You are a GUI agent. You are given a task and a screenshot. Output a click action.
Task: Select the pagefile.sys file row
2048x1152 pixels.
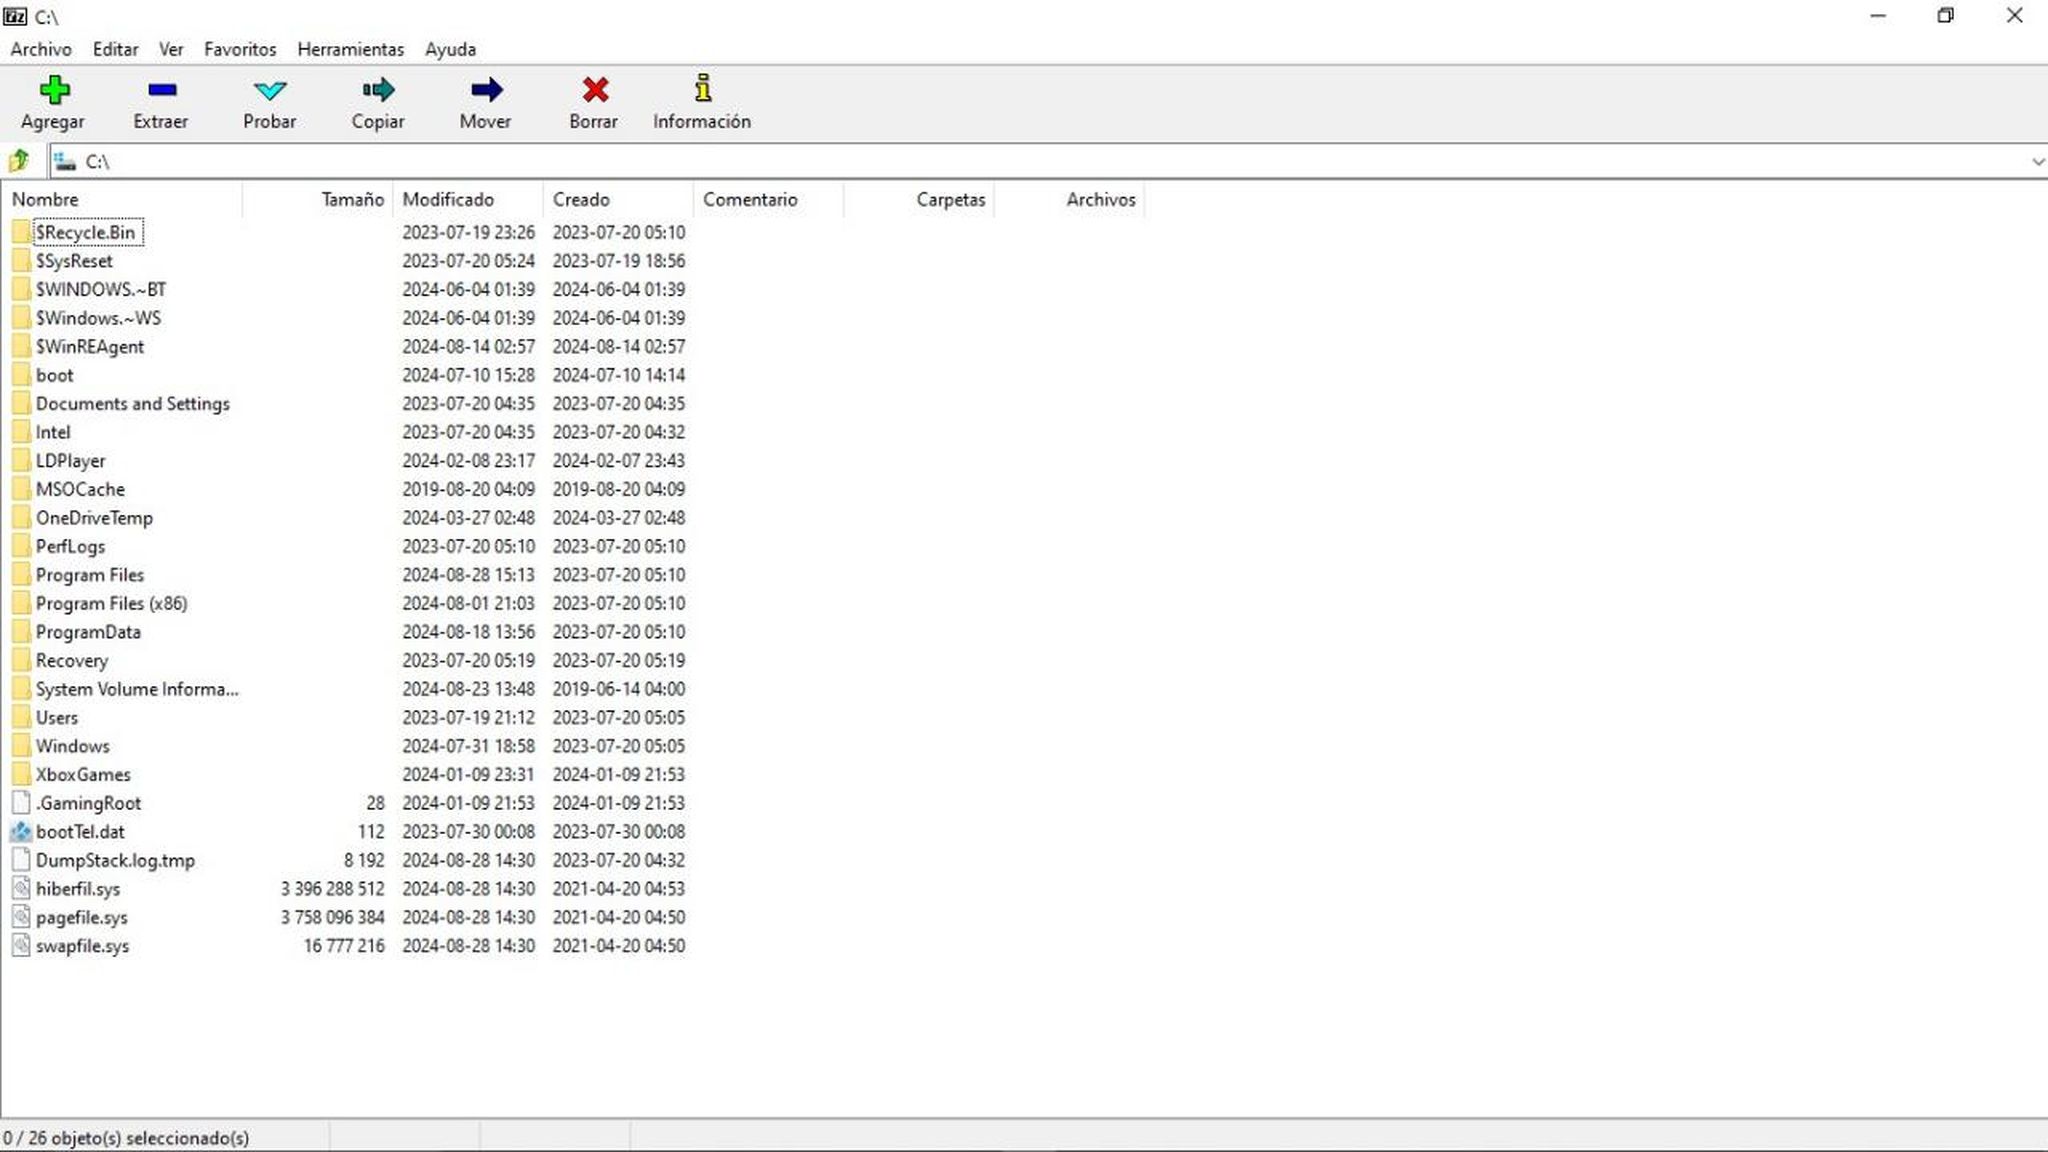(x=82, y=918)
